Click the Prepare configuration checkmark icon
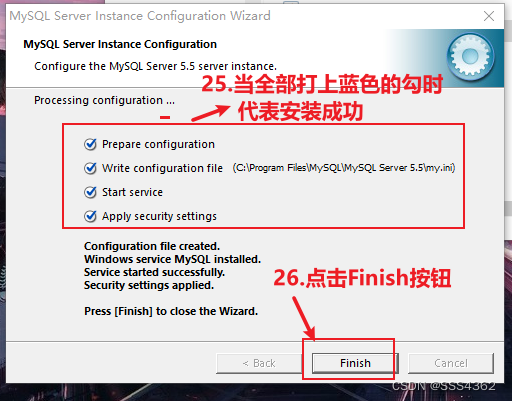The image size is (512, 401). [90, 144]
